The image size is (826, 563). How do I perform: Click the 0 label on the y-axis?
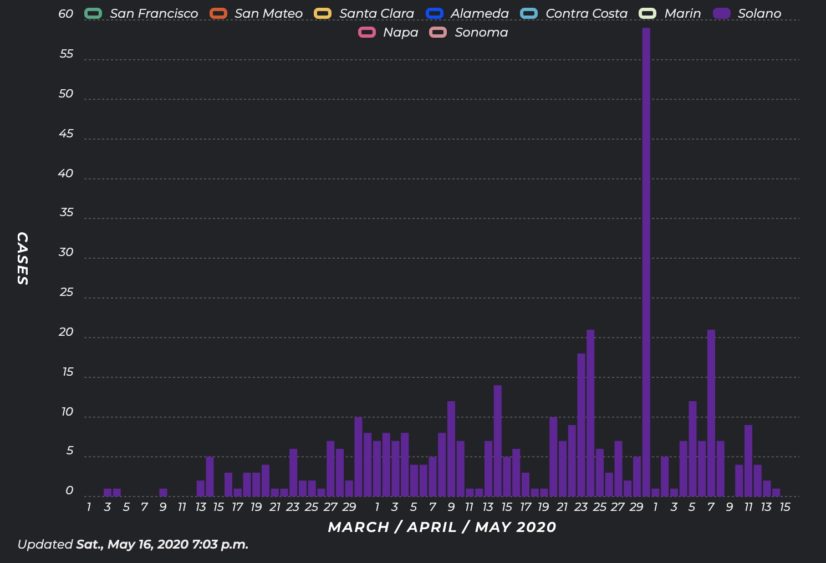69,491
